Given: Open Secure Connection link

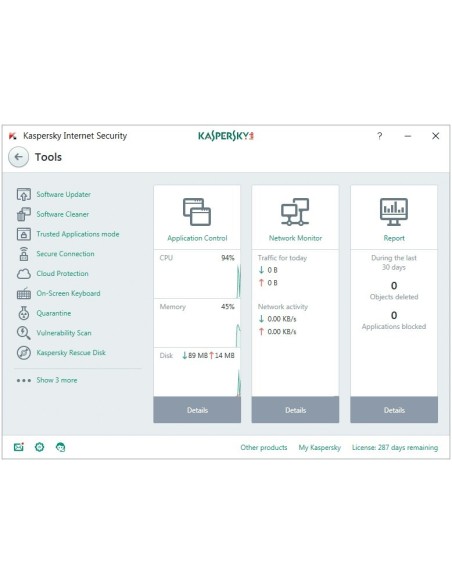Looking at the screenshot, I should [66, 254].
